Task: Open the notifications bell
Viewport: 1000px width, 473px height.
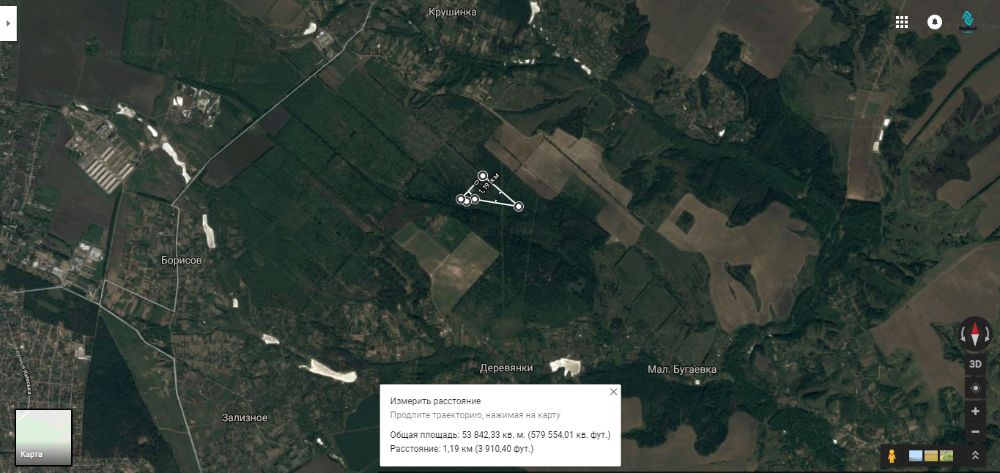Action: pyautogui.click(x=934, y=22)
